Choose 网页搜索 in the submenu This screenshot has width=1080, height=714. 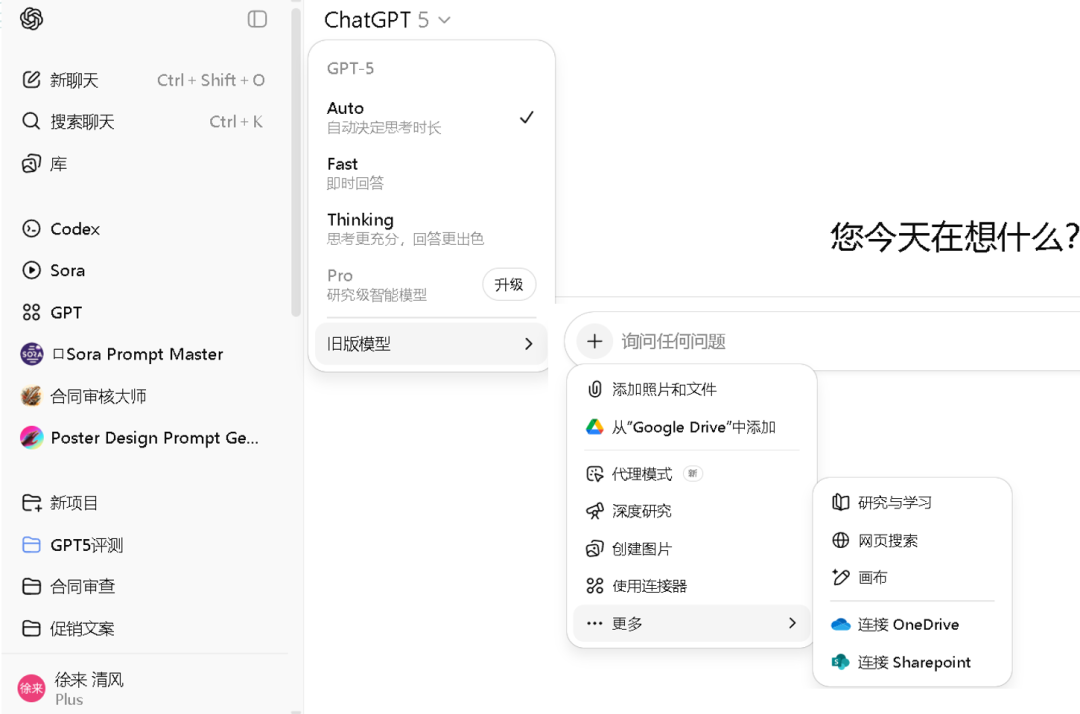(887, 540)
